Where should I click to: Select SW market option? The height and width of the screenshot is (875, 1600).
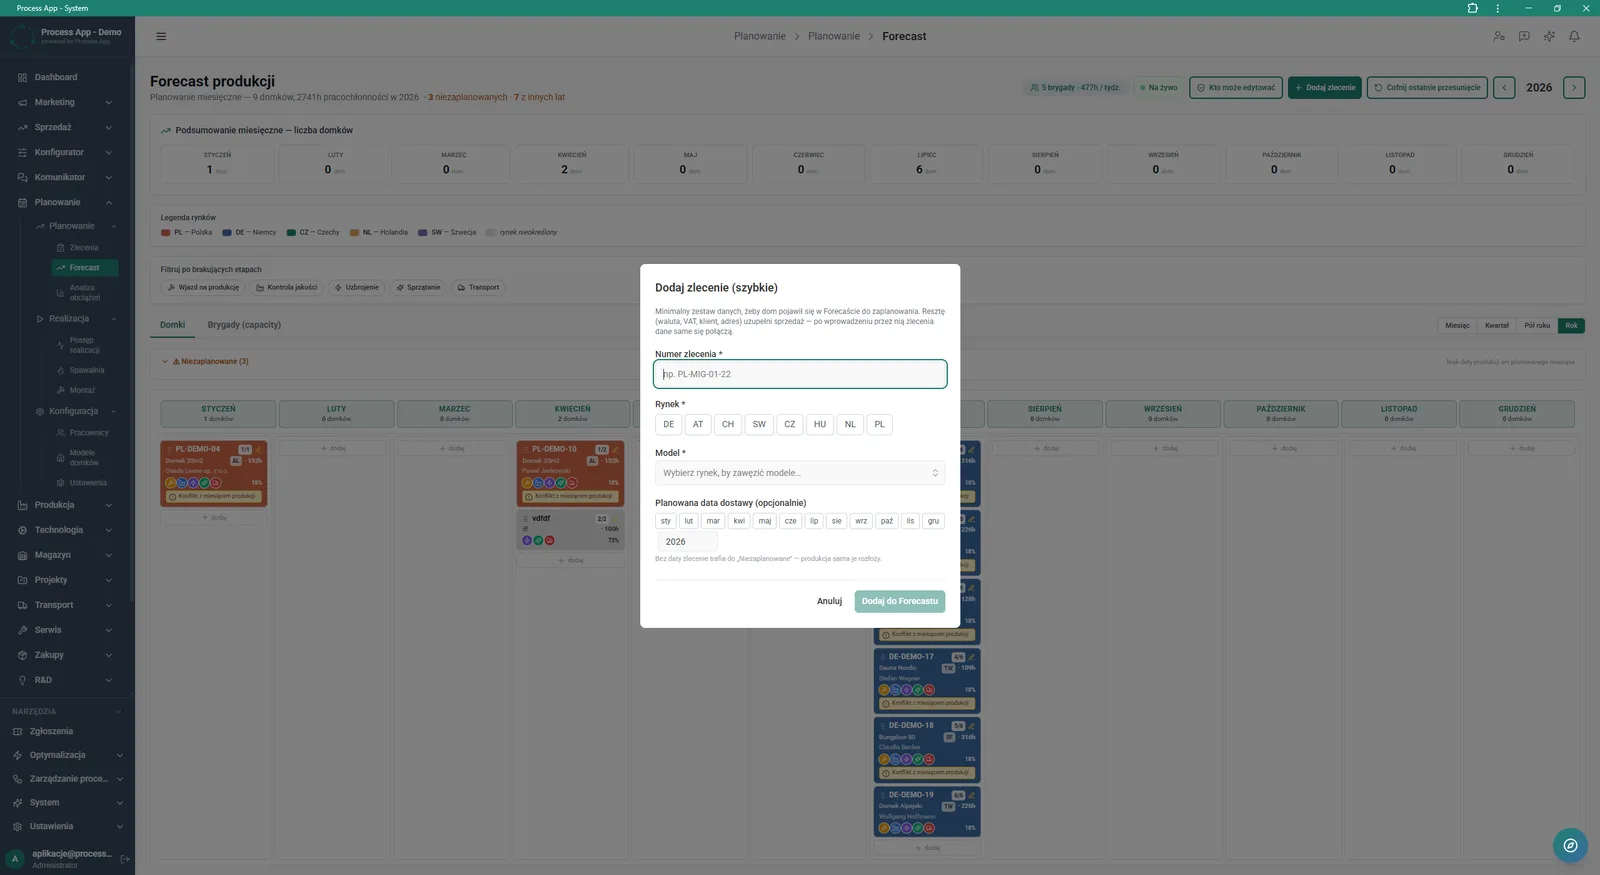click(x=759, y=424)
